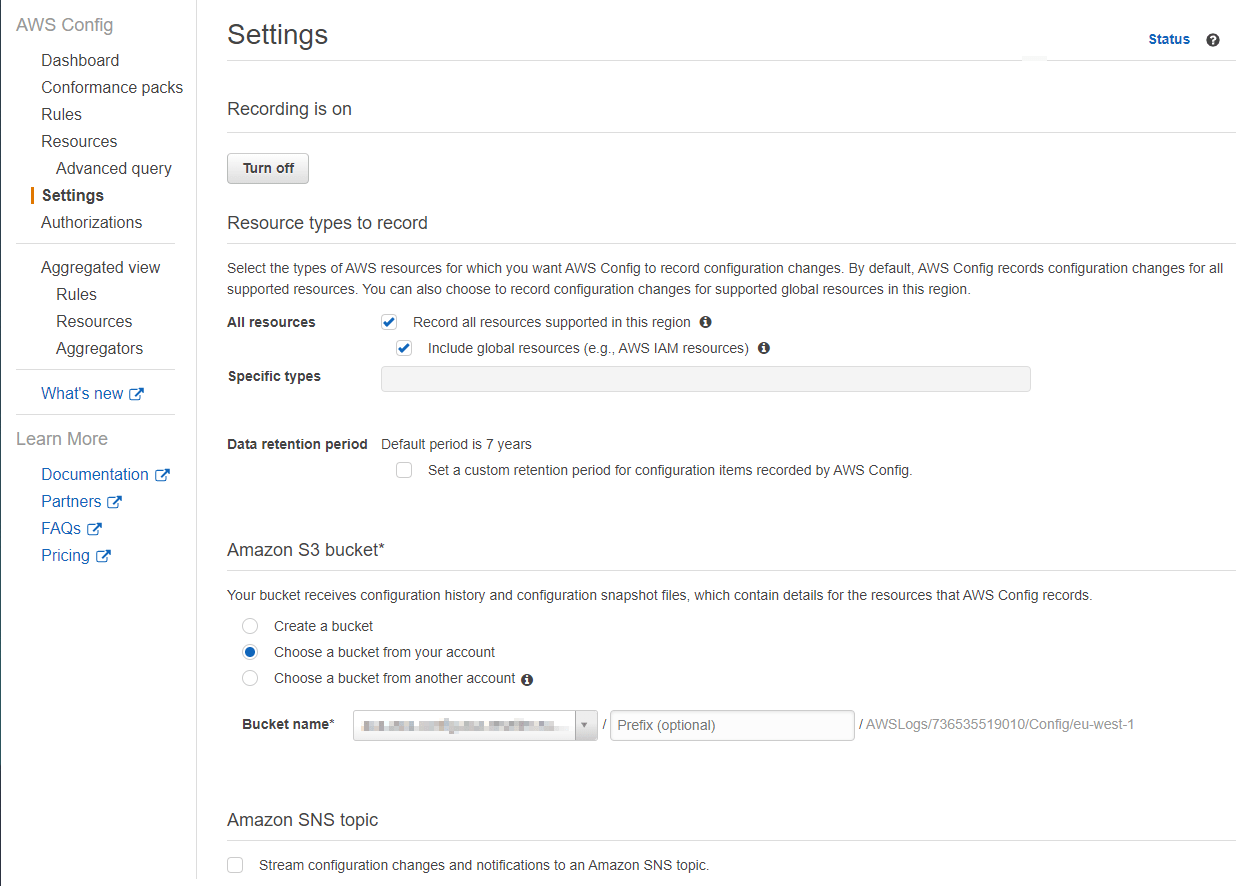Open Rules under Aggregated view

(x=76, y=294)
